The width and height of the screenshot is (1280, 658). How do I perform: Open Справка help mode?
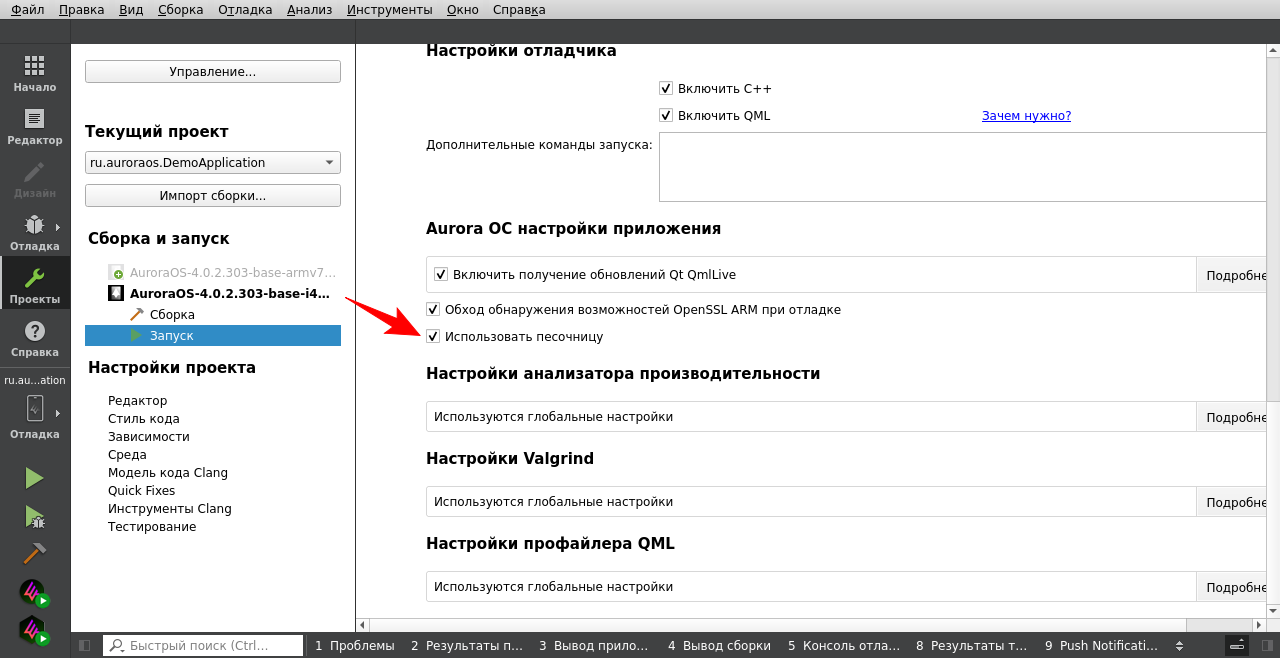pyautogui.click(x=34, y=338)
